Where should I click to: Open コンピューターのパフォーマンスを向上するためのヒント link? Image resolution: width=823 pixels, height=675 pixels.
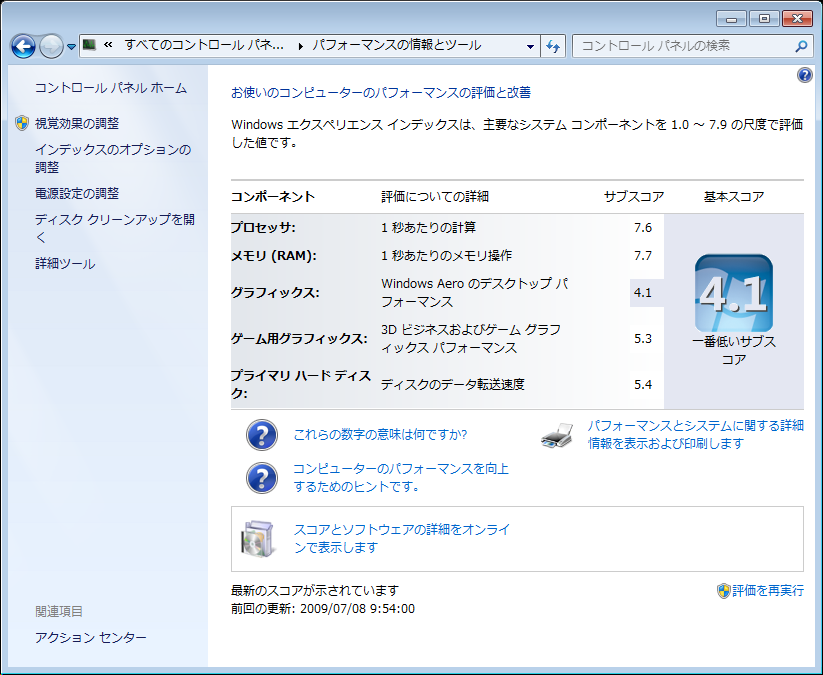pos(401,478)
